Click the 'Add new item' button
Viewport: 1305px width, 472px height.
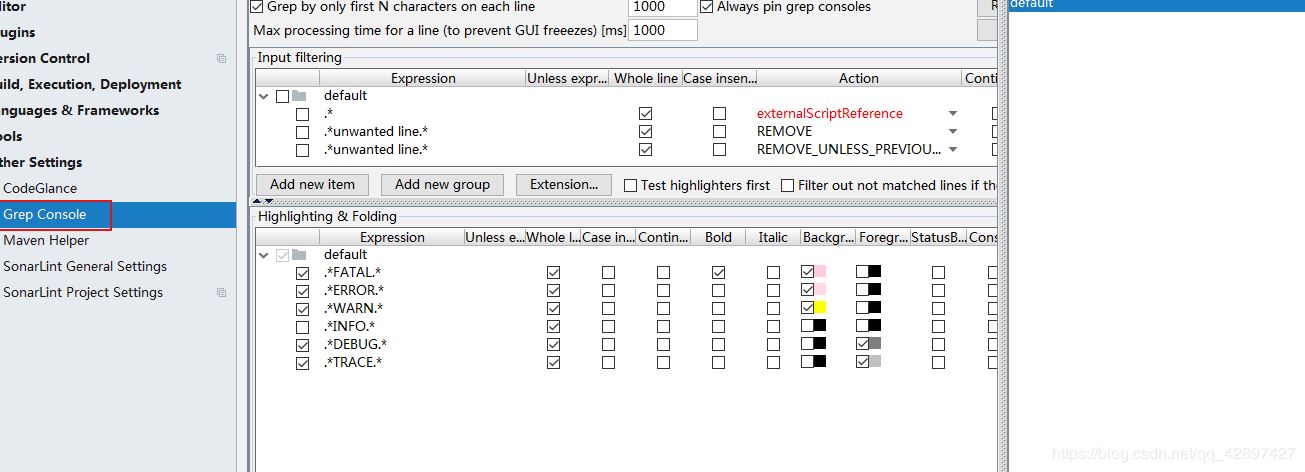[312, 184]
